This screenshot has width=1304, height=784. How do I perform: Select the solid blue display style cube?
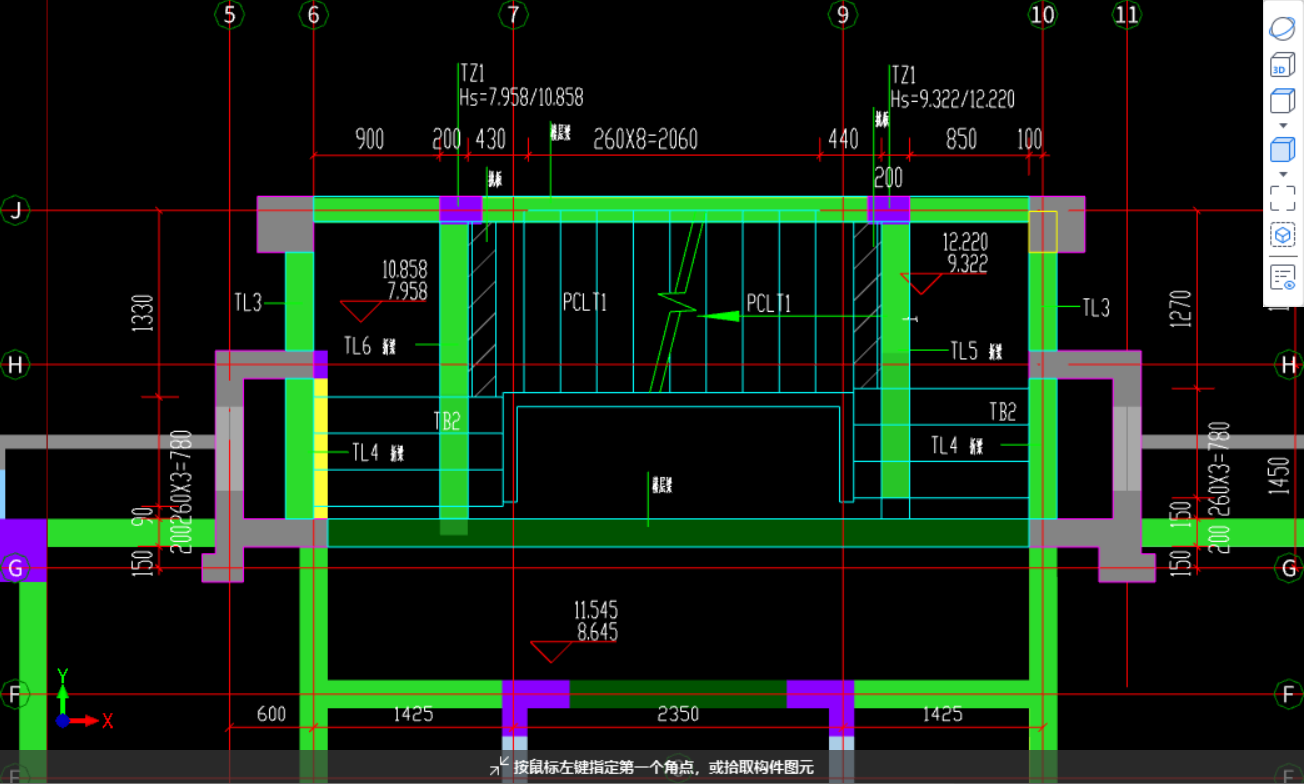pyautogui.click(x=1282, y=150)
